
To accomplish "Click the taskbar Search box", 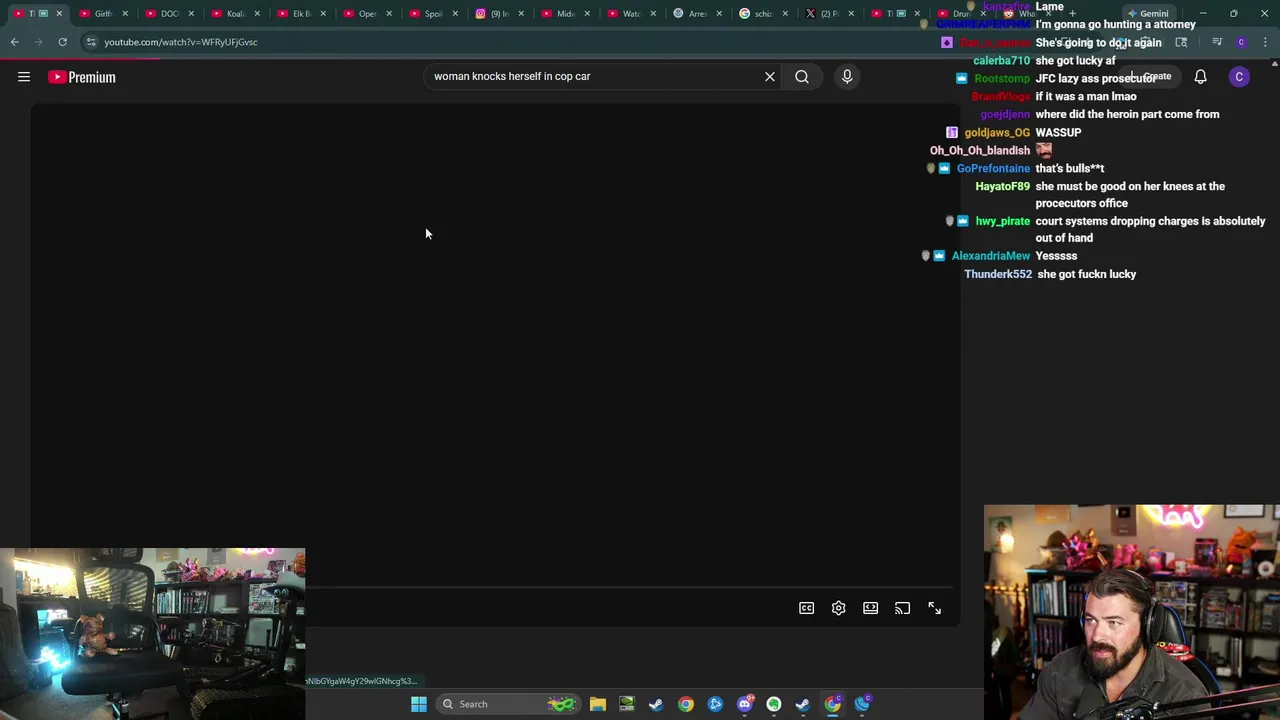I will [x=507, y=704].
